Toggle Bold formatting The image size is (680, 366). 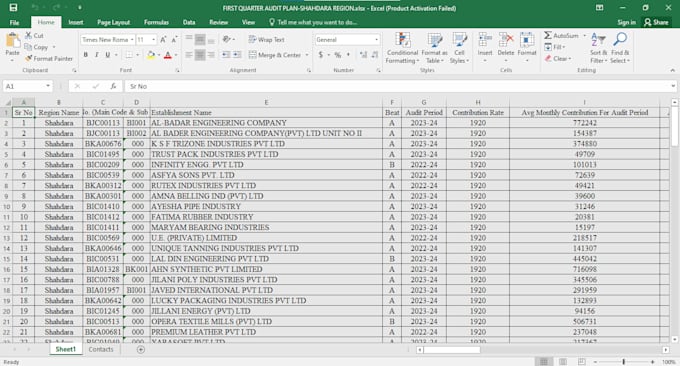pos(85,55)
